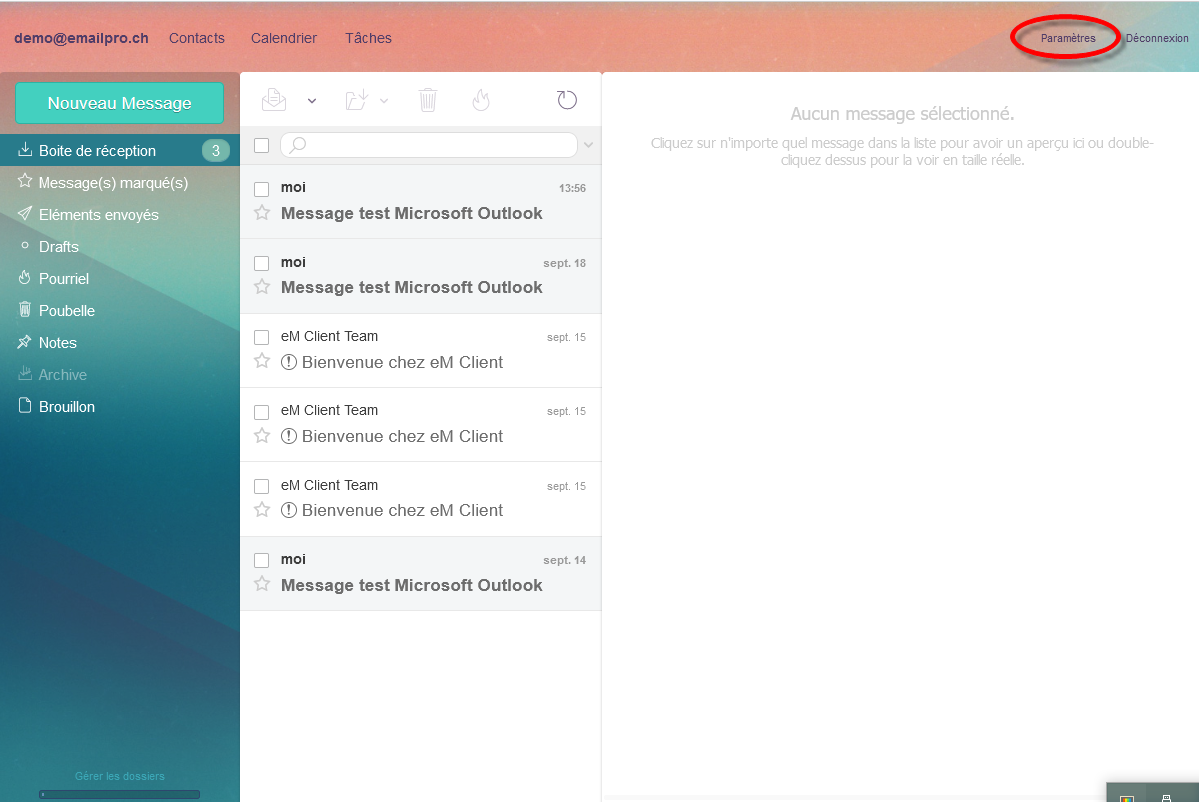1199x802 pixels.
Task: Star the sept. 14 Message test Microsoft Outlook
Action: tap(262, 584)
